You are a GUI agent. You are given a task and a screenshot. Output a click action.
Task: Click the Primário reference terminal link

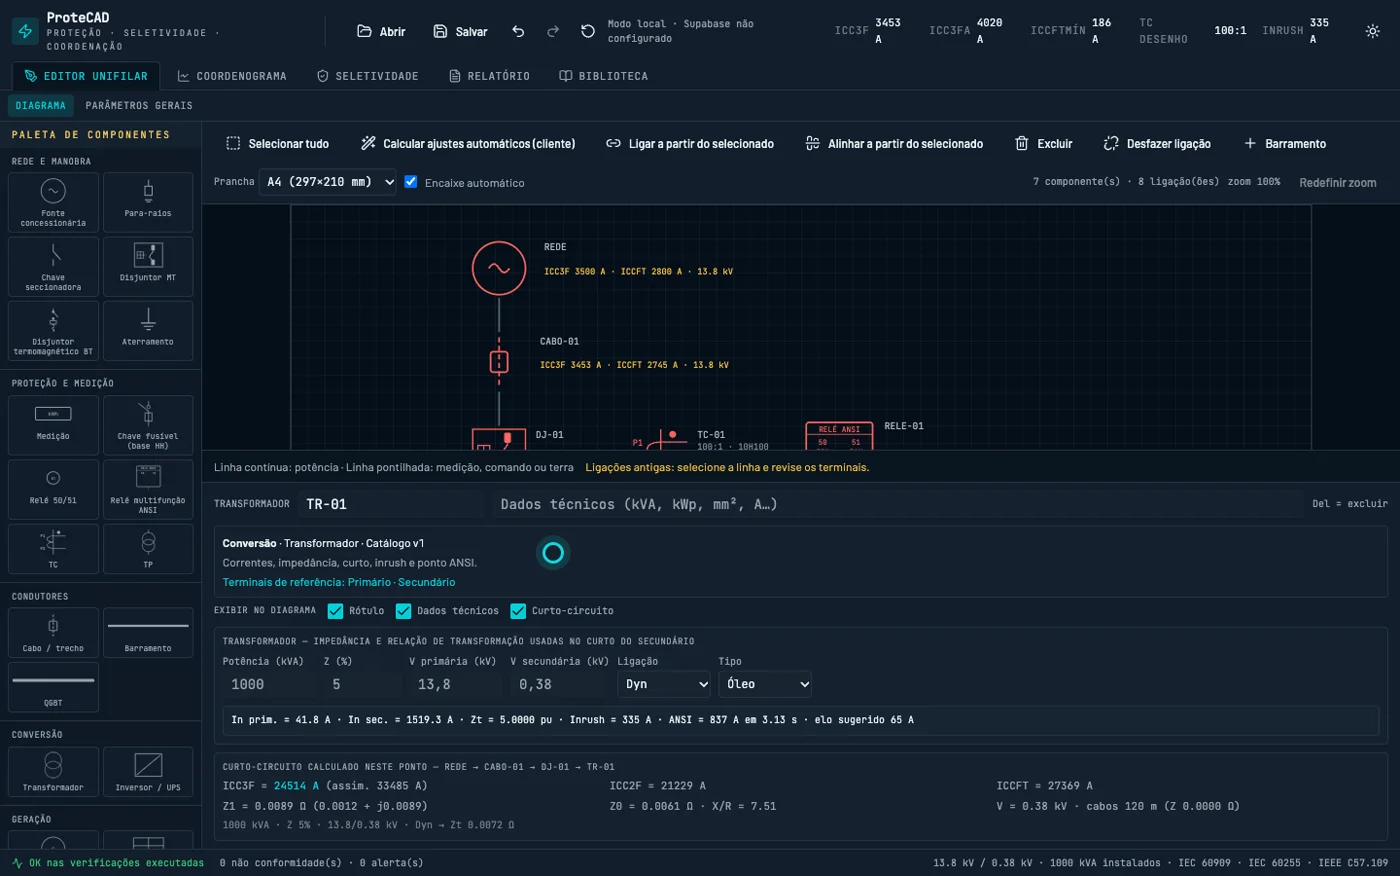point(370,582)
